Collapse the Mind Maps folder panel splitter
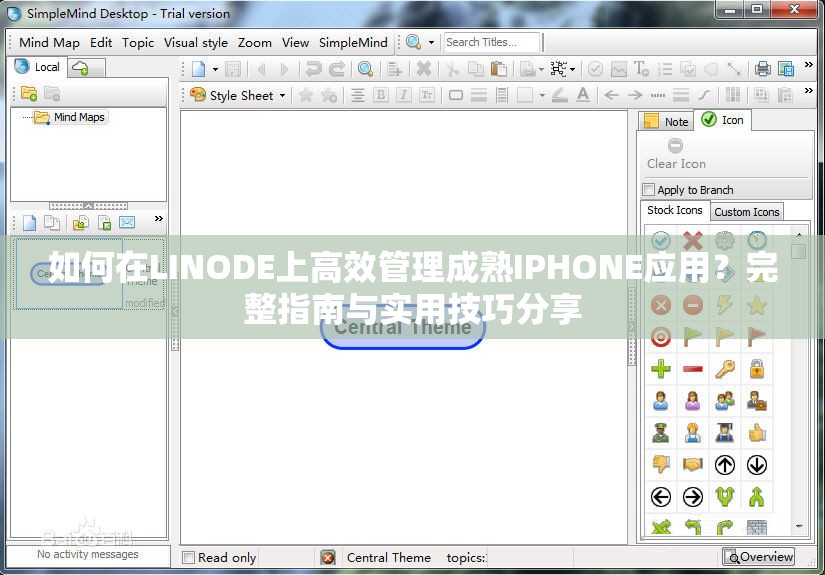Image resolution: width=825 pixels, height=575 pixels. [88, 206]
